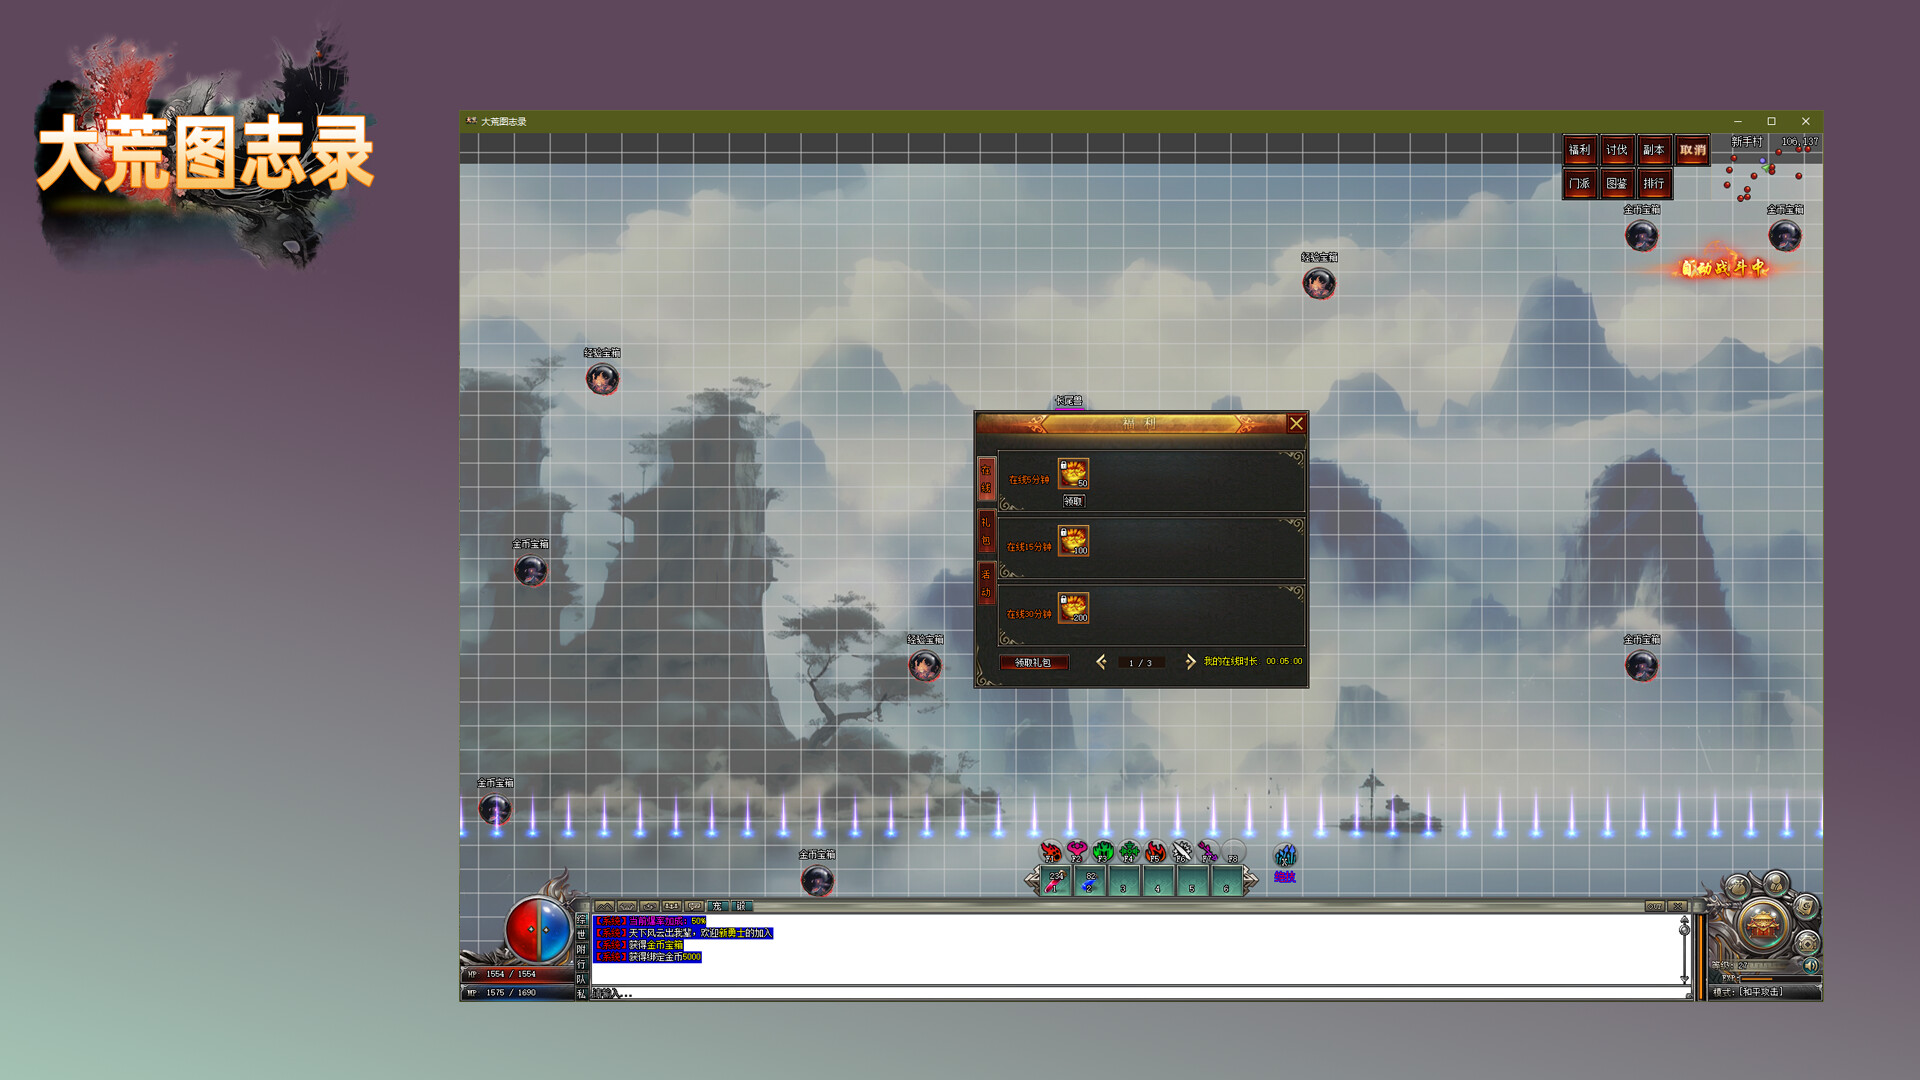Click the next page arrow in welfare dialog
The width and height of the screenshot is (1920, 1080).
coord(1190,661)
